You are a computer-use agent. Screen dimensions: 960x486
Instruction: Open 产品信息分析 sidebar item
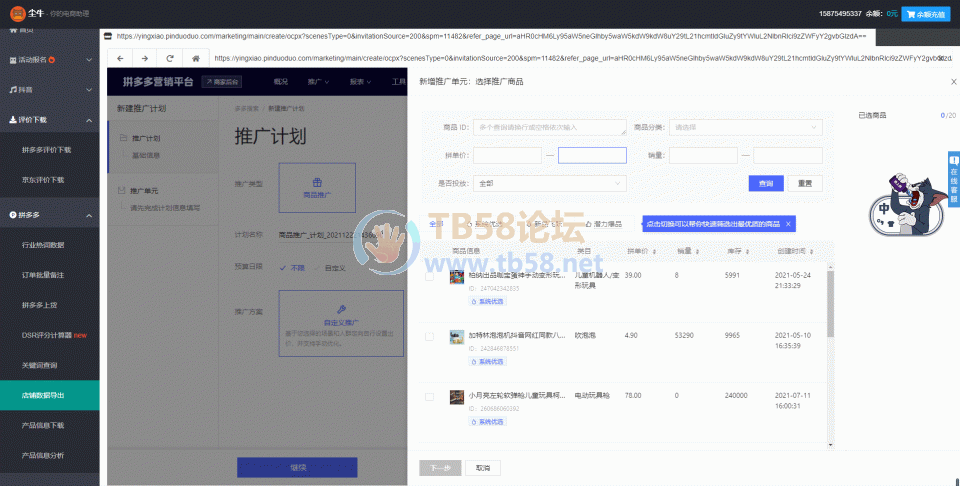pos(43,455)
